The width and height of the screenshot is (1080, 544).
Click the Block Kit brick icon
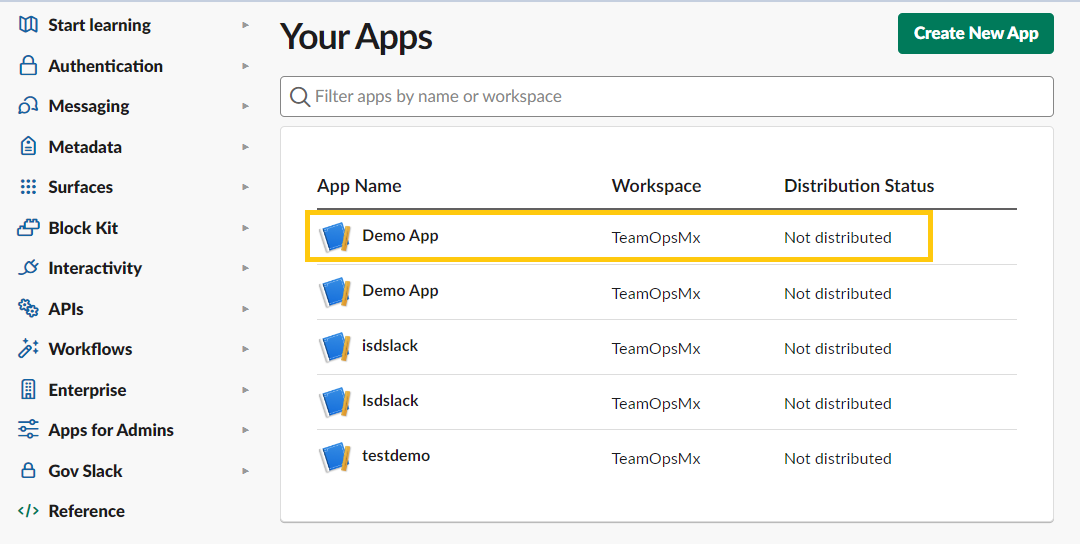(28, 228)
